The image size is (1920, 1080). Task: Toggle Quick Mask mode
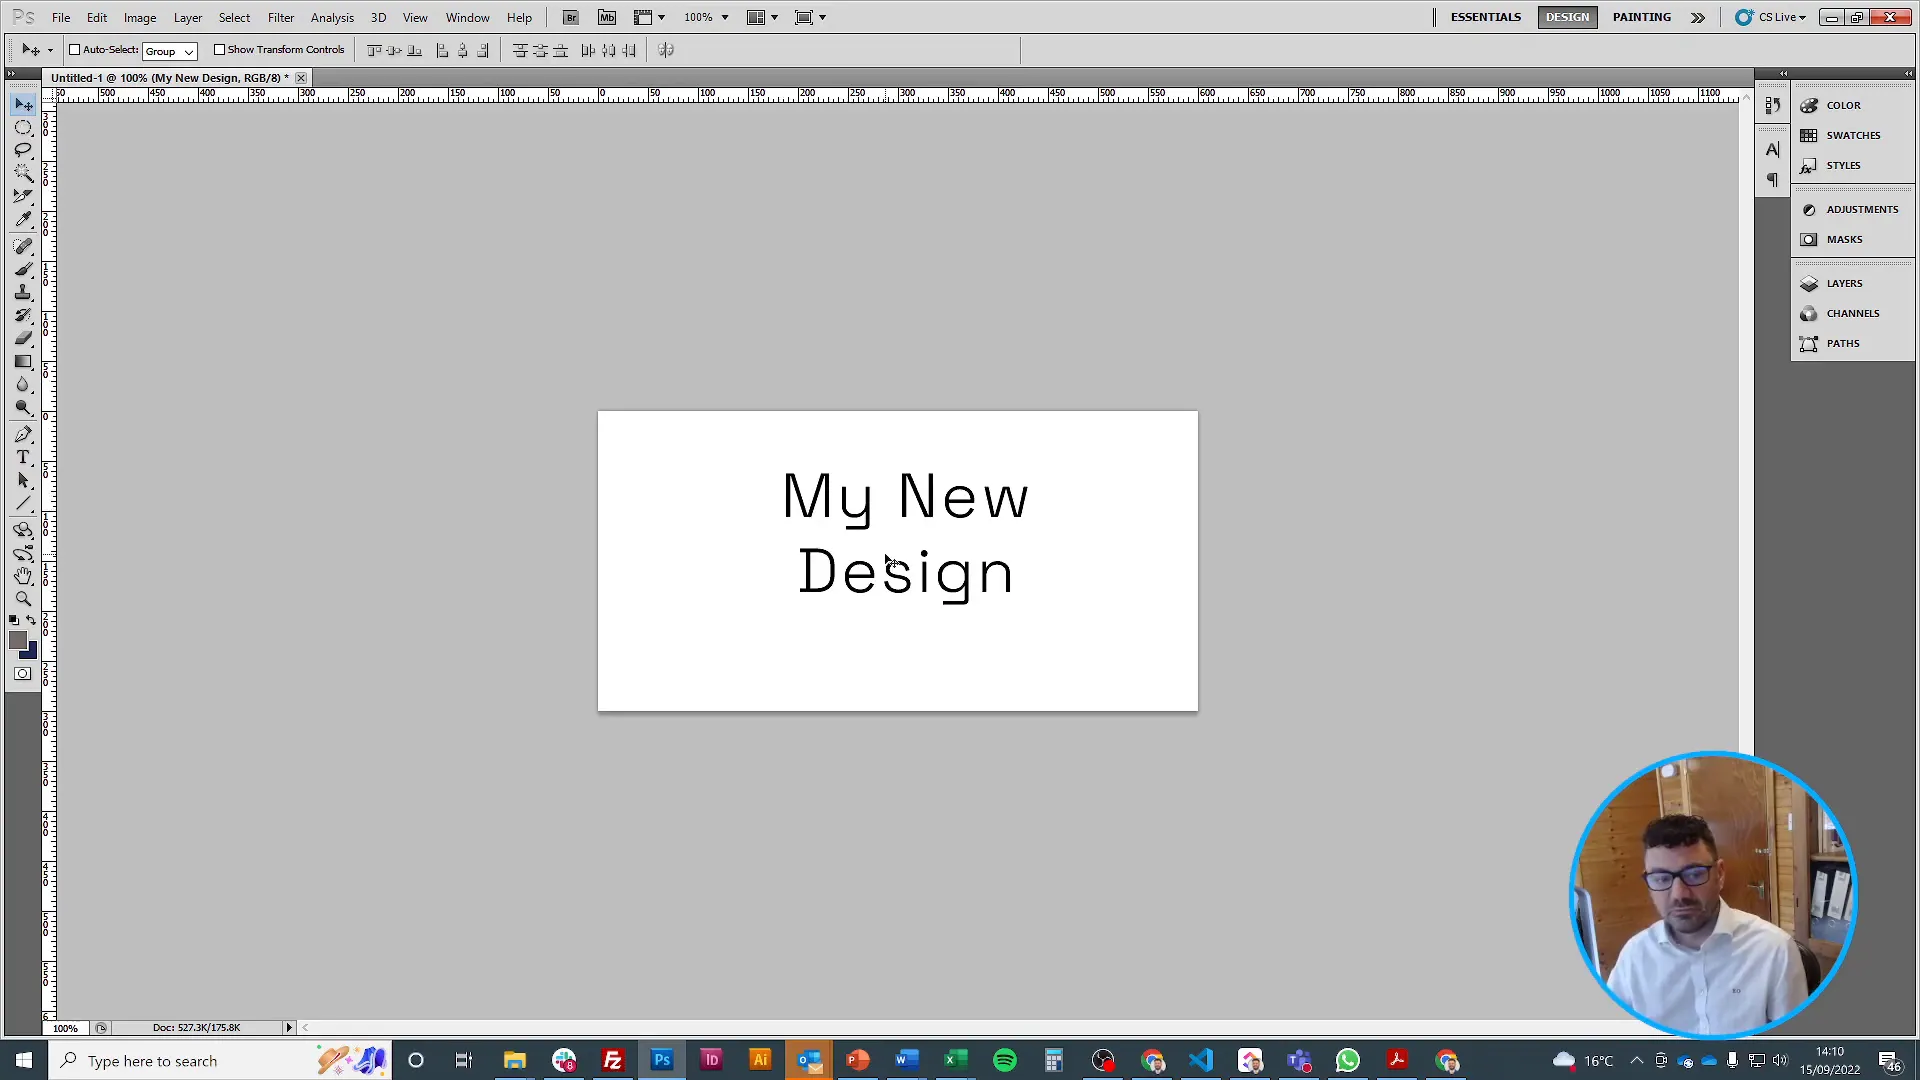click(23, 674)
